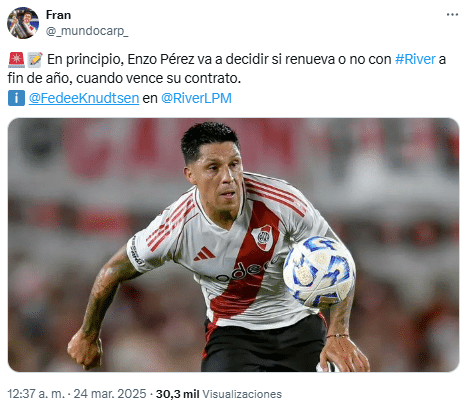Open the display name Fran
Viewport: 467px width, 407px height.
tap(58, 15)
